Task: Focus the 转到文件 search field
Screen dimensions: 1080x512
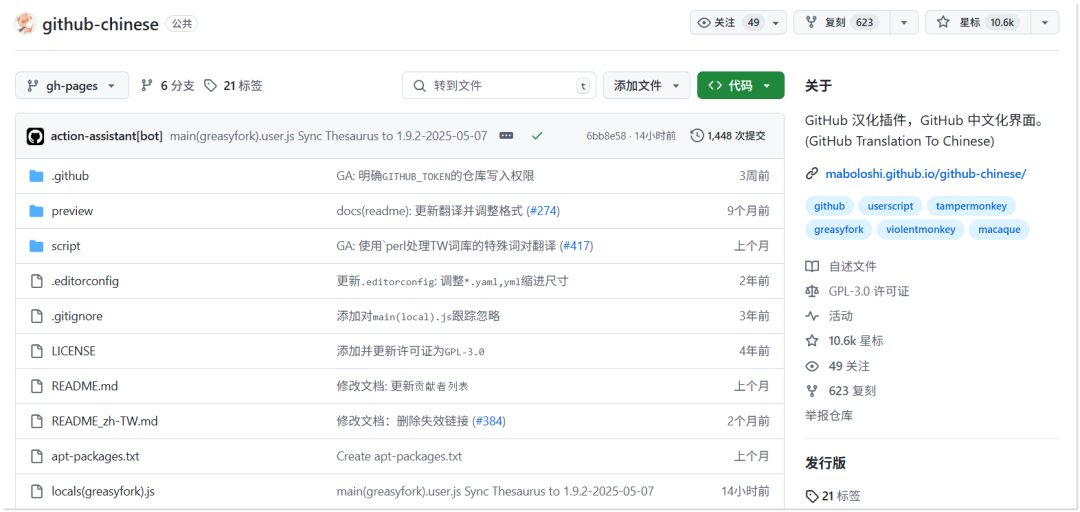Action: tap(500, 86)
